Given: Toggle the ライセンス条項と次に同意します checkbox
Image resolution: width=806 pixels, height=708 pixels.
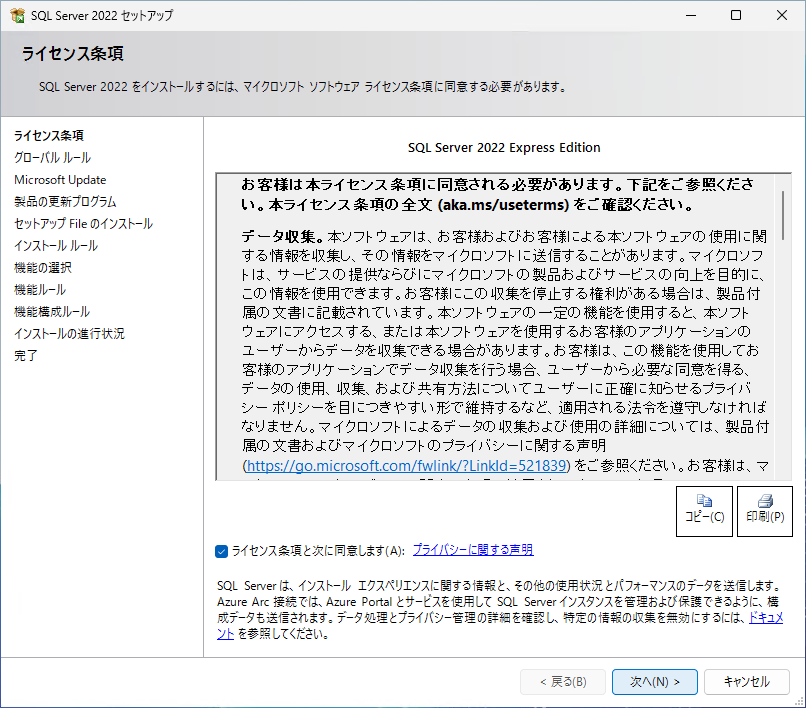Looking at the screenshot, I should click(222, 551).
